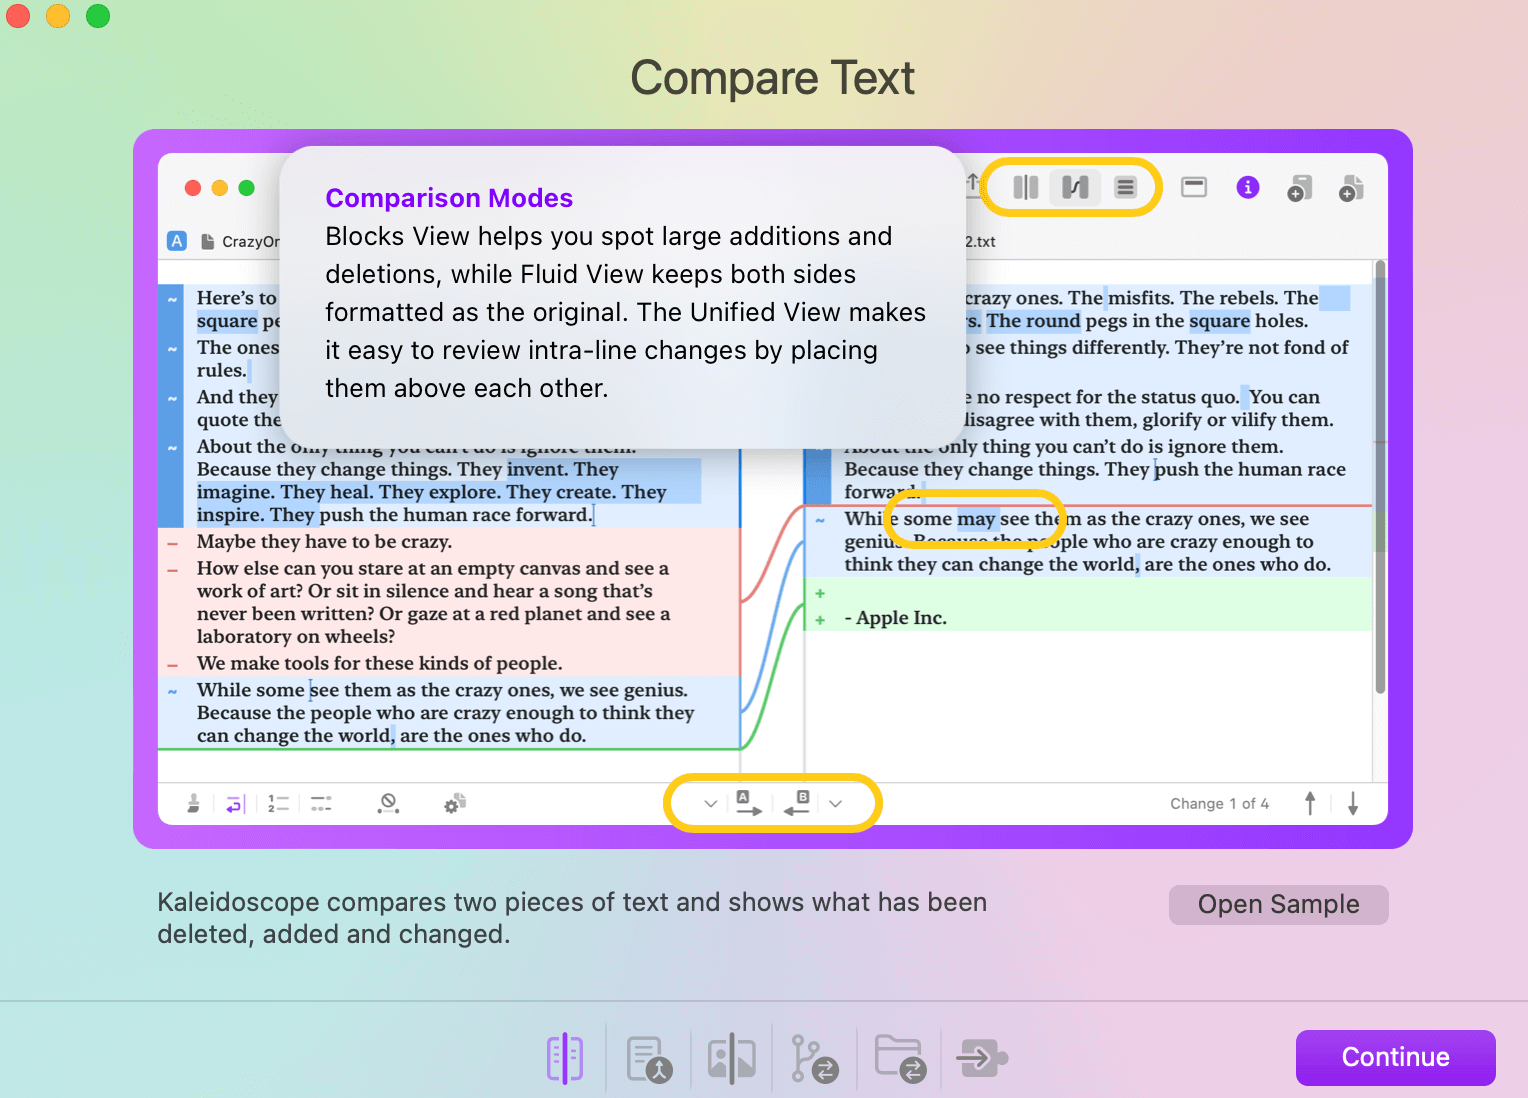Toggle line numbers icon in preview footer
The image size is (1528, 1098).
(x=278, y=803)
